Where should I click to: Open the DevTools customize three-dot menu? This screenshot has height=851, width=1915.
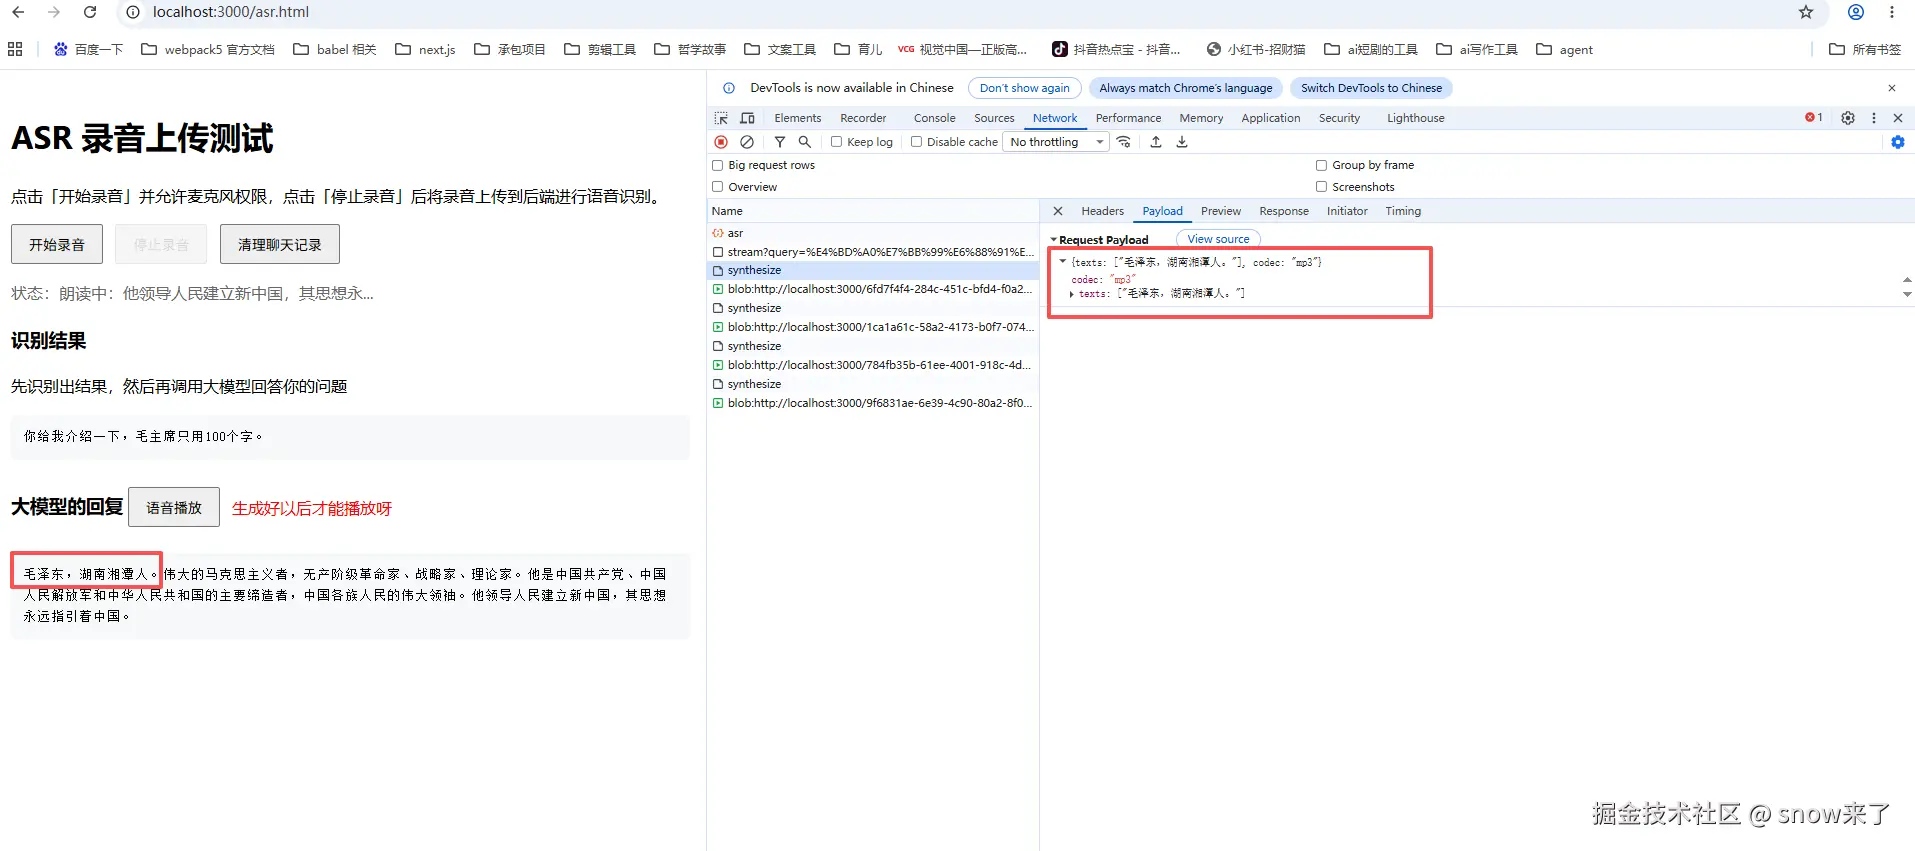pyautogui.click(x=1874, y=118)
